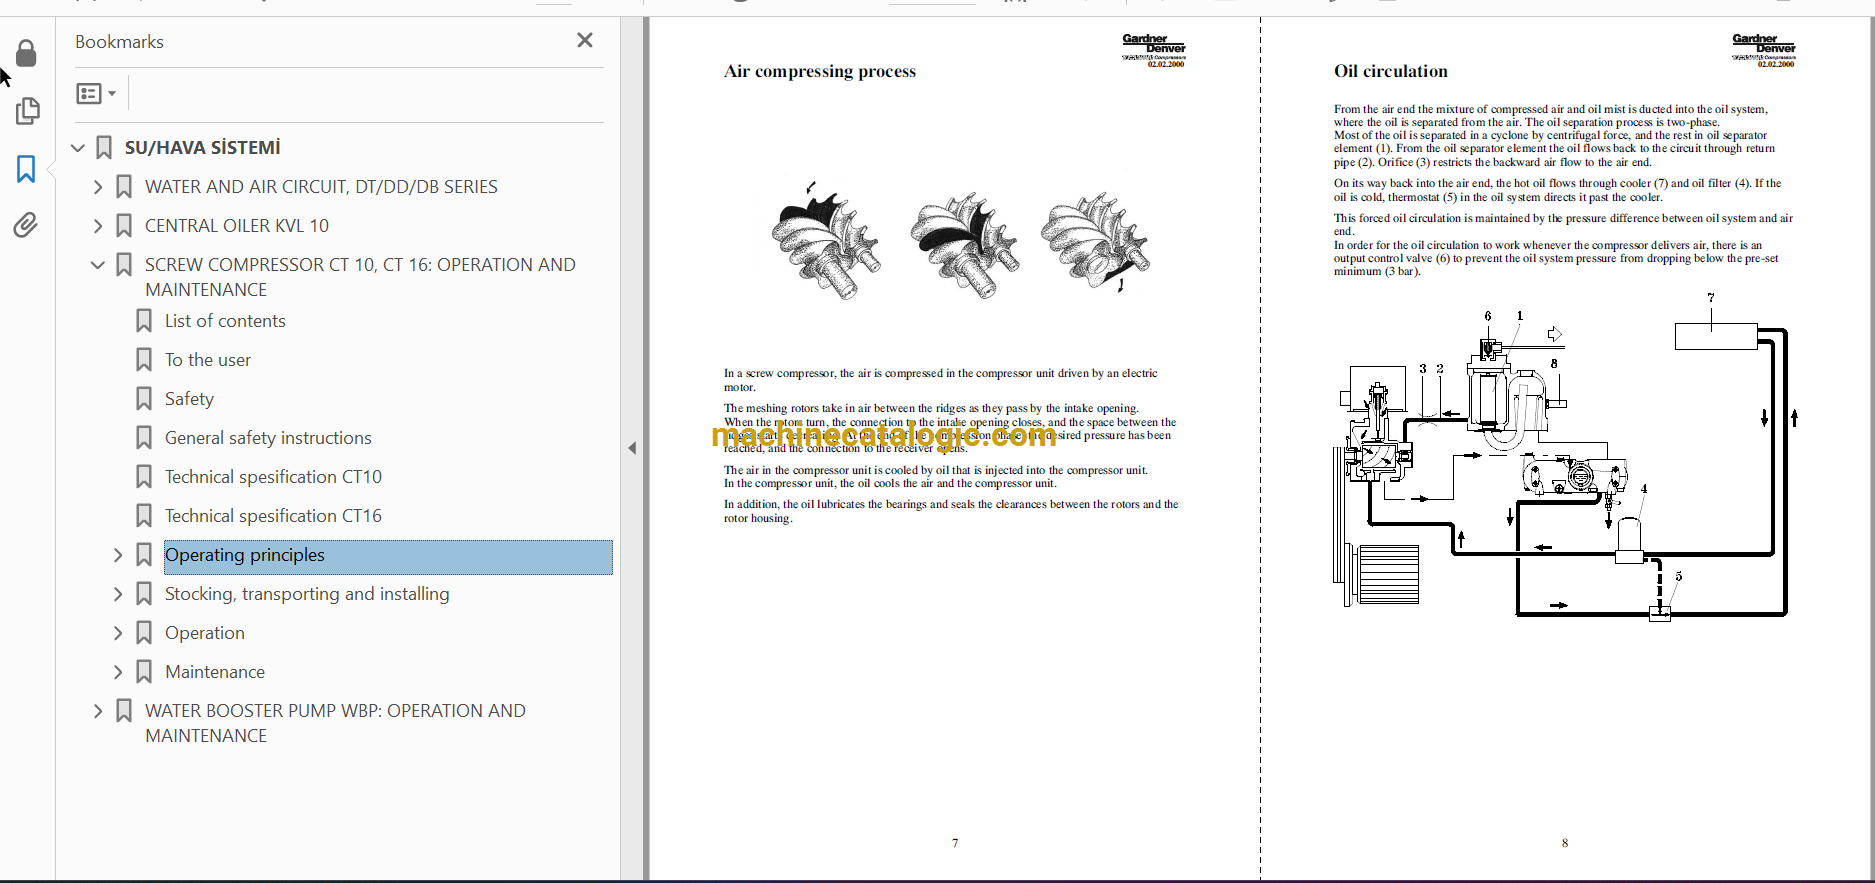
Task: Click bookmark icon beside Operating principles
Action: tap(144, 555)
